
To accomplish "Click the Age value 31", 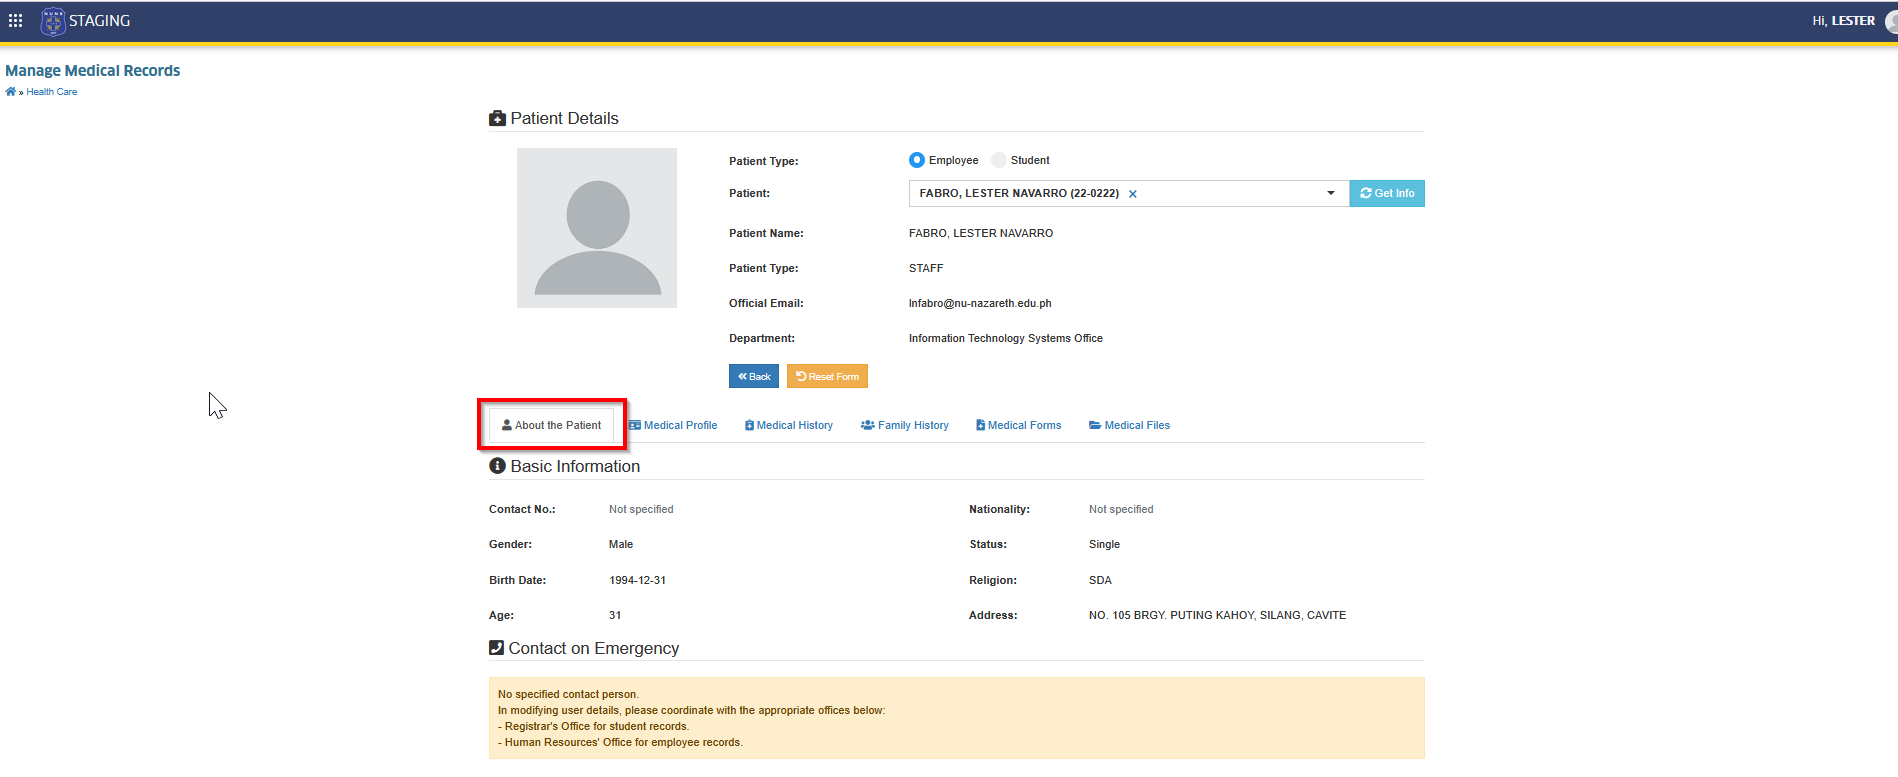I will pyautogui.click(x=615, y=615).
